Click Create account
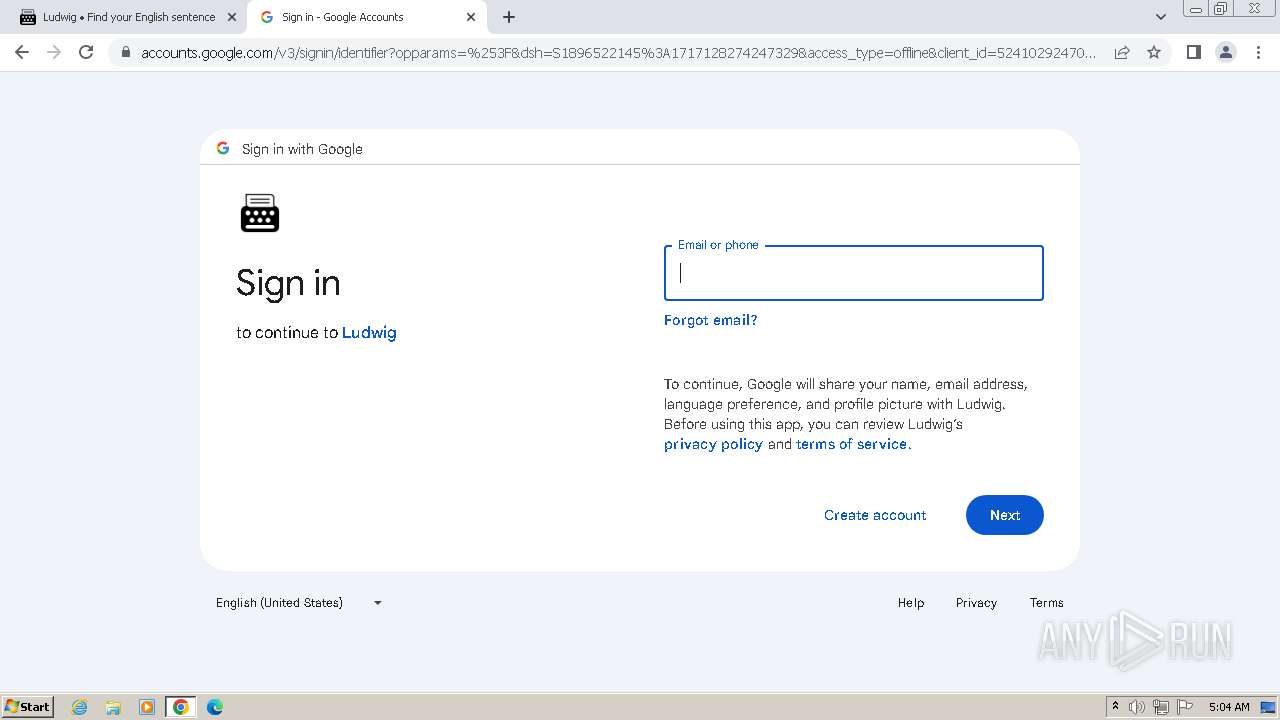1280x720 pixels. pos(875,515)
